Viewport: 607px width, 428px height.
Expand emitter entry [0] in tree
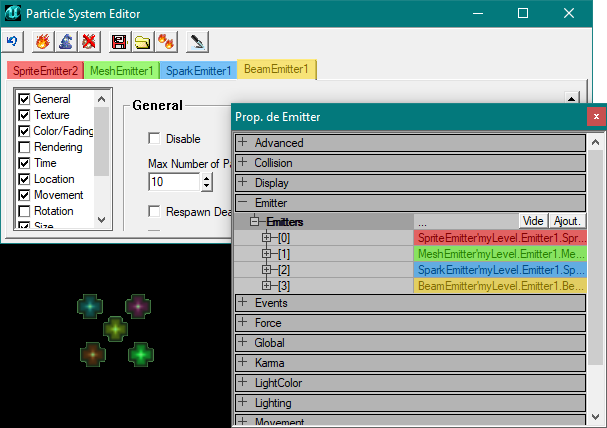click(267, 238)
